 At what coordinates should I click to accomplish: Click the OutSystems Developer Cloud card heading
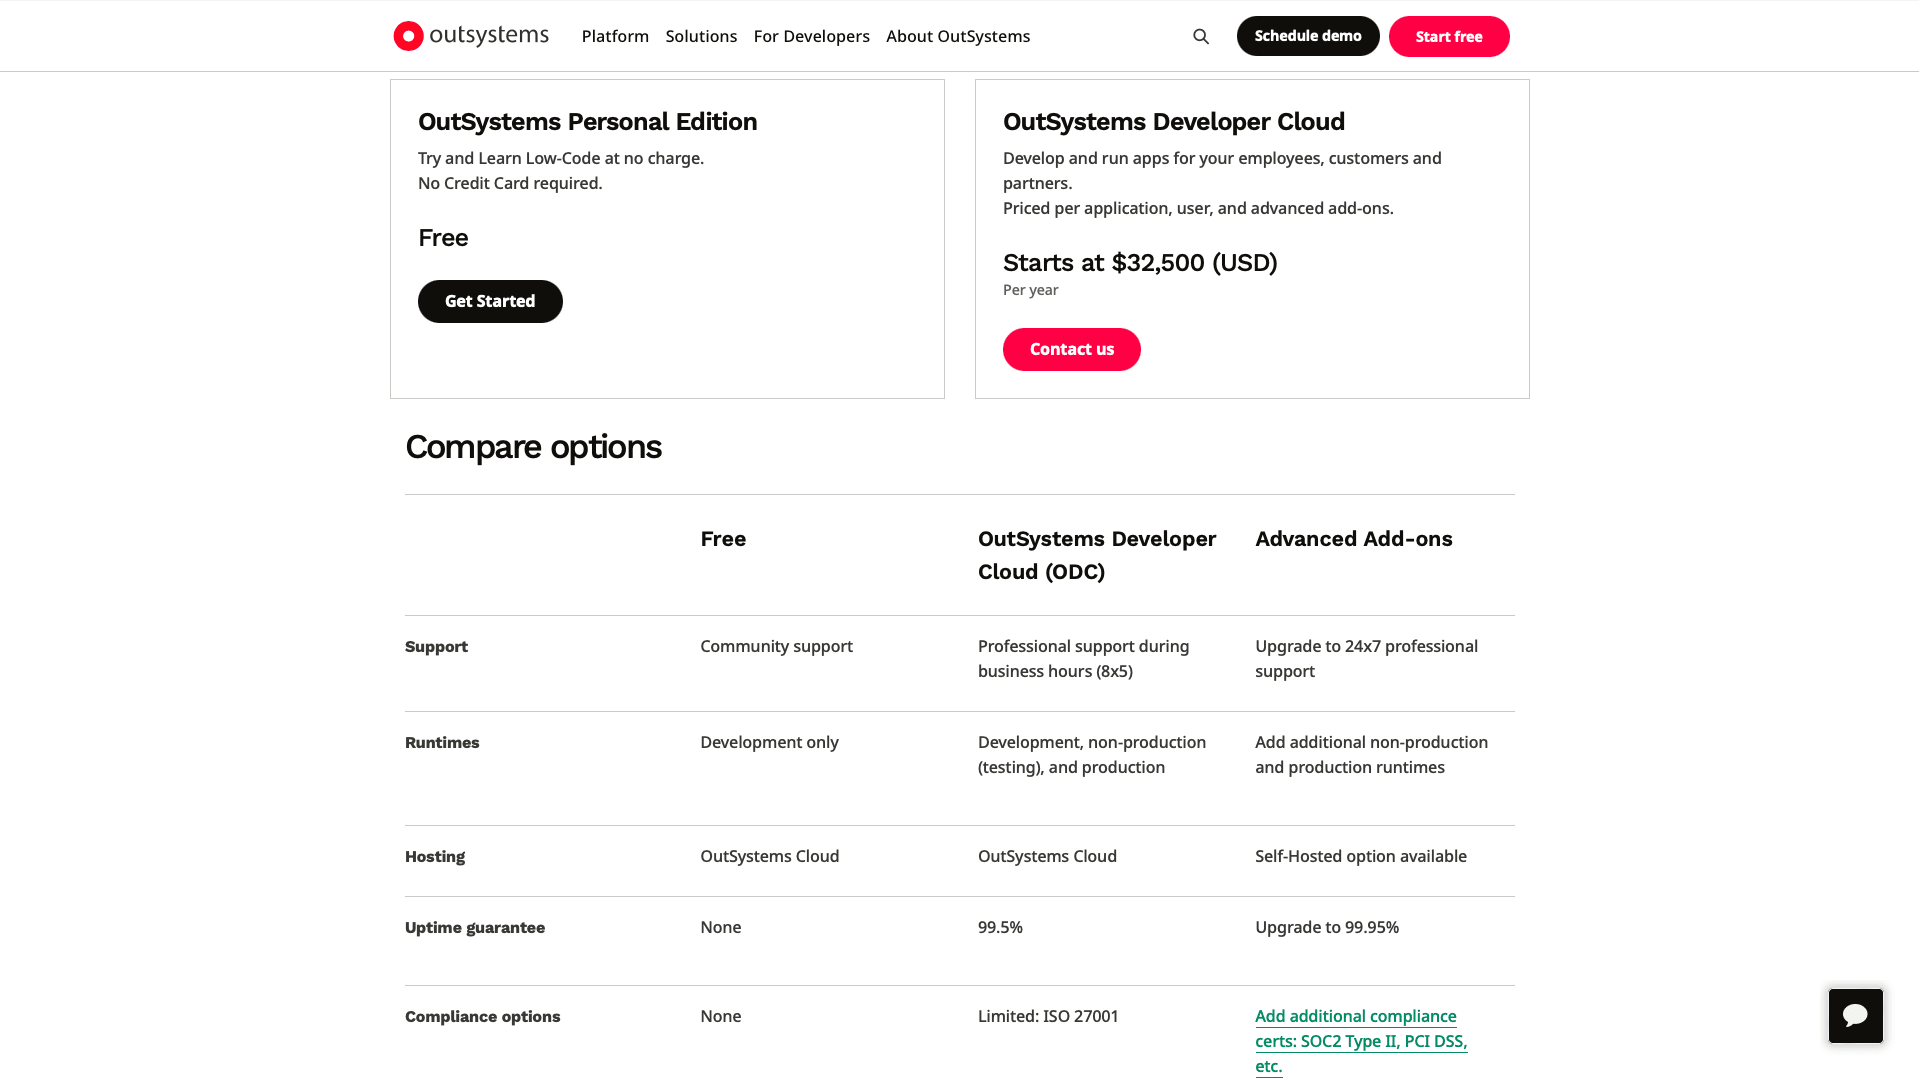click(1174, 122)
